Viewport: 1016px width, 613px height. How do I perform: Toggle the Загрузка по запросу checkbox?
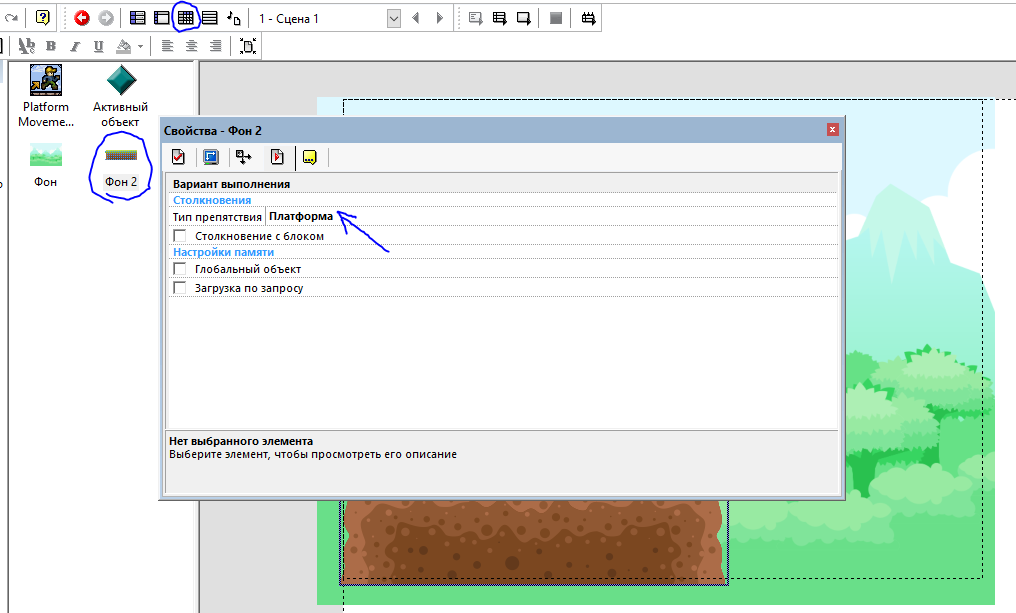point(180,288)
